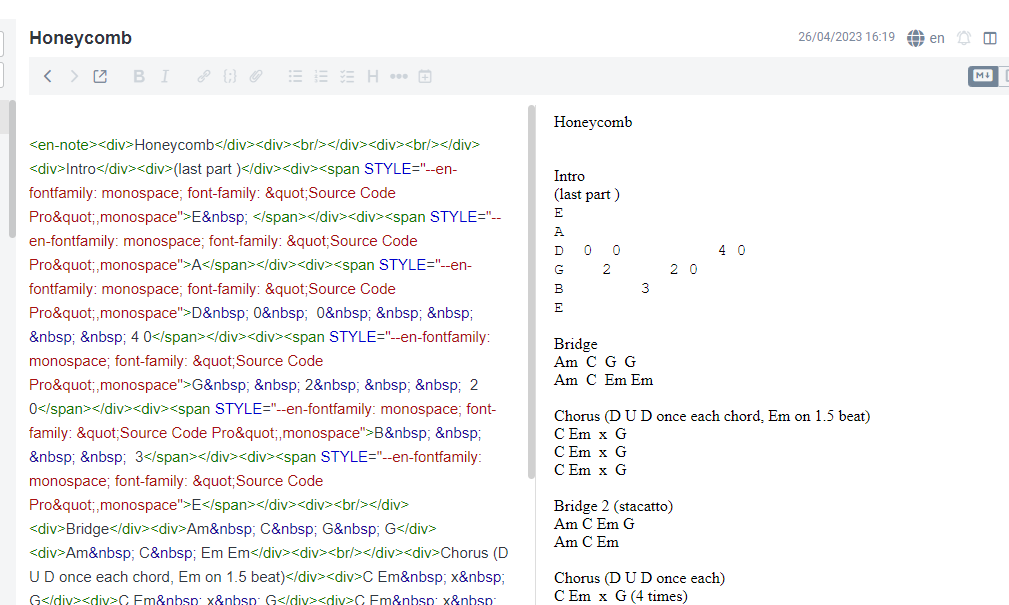Toggle bold formatting
This screenshot has height=605, width=1009.
coord(139,76)
